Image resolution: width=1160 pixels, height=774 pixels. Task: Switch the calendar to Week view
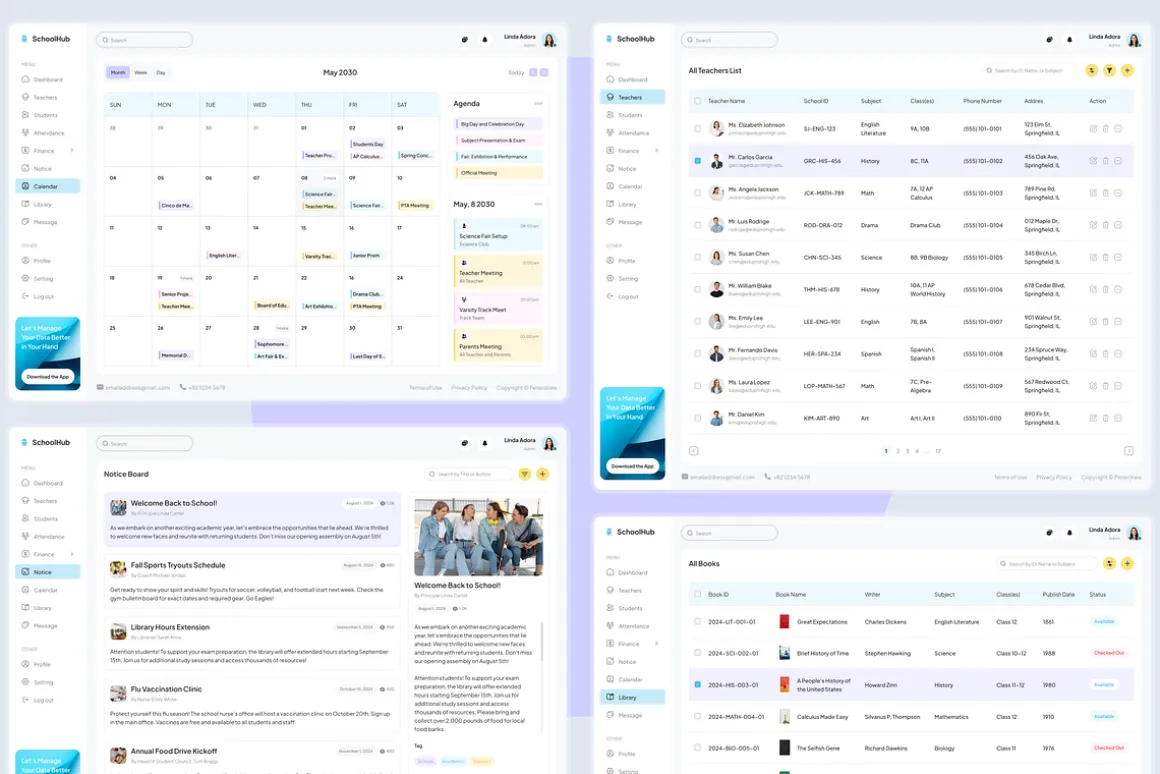click(x=141, y=73)
